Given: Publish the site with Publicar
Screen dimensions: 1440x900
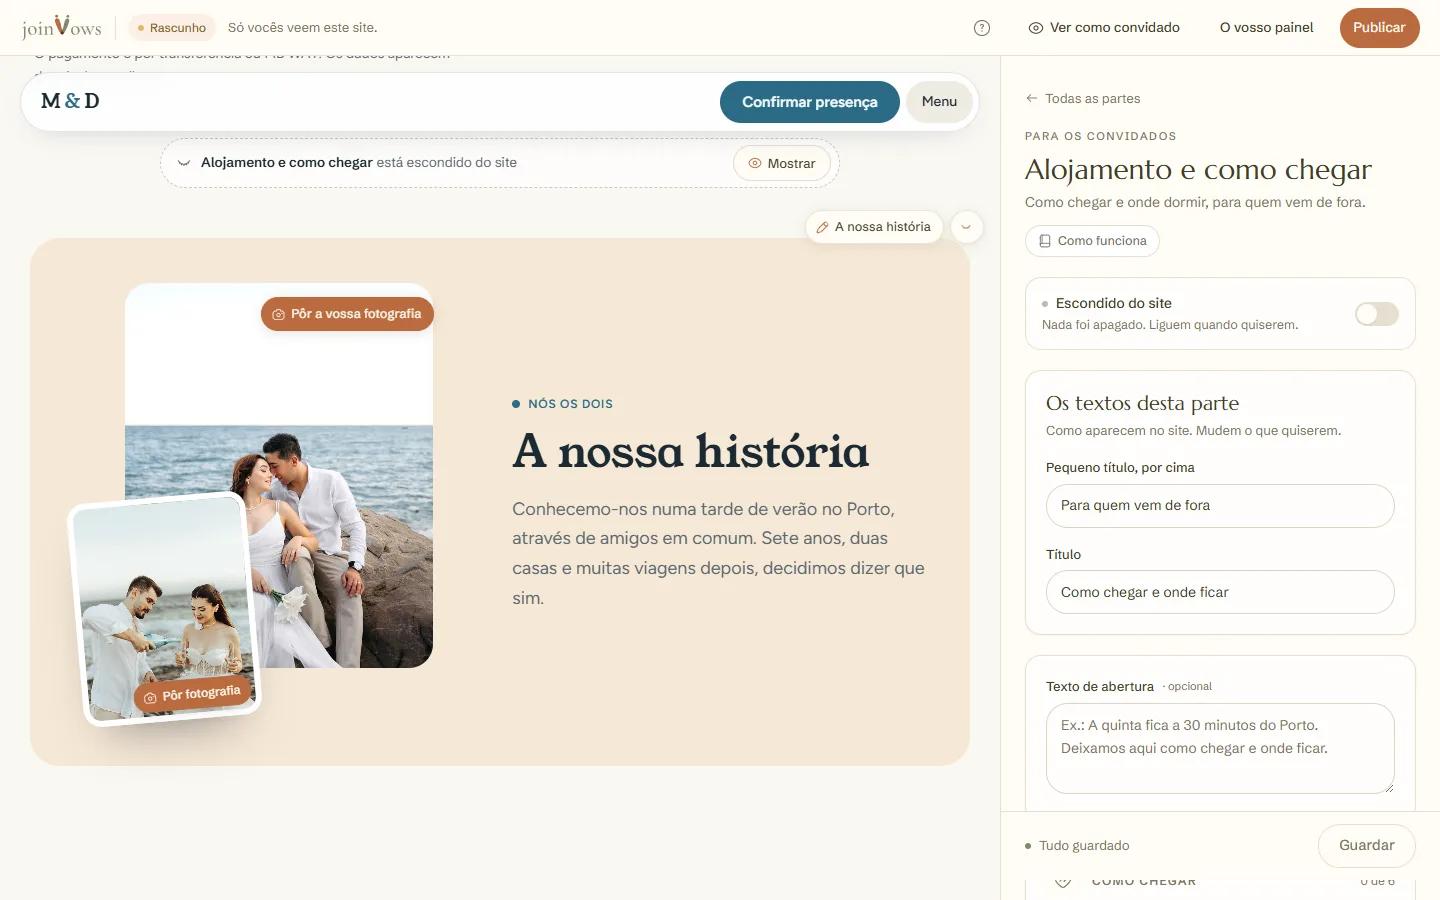Looking at the screenshot, I should [1379, 28].
